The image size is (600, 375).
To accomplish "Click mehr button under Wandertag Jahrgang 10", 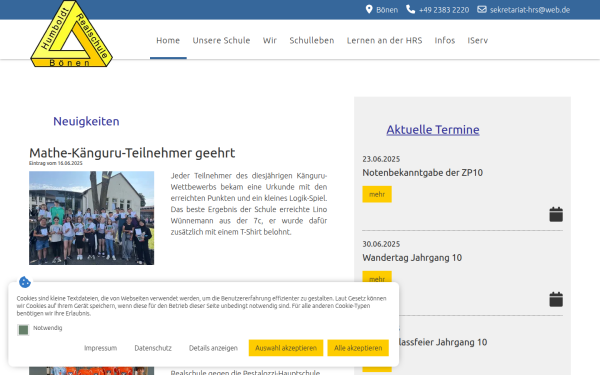I will 377,277.
